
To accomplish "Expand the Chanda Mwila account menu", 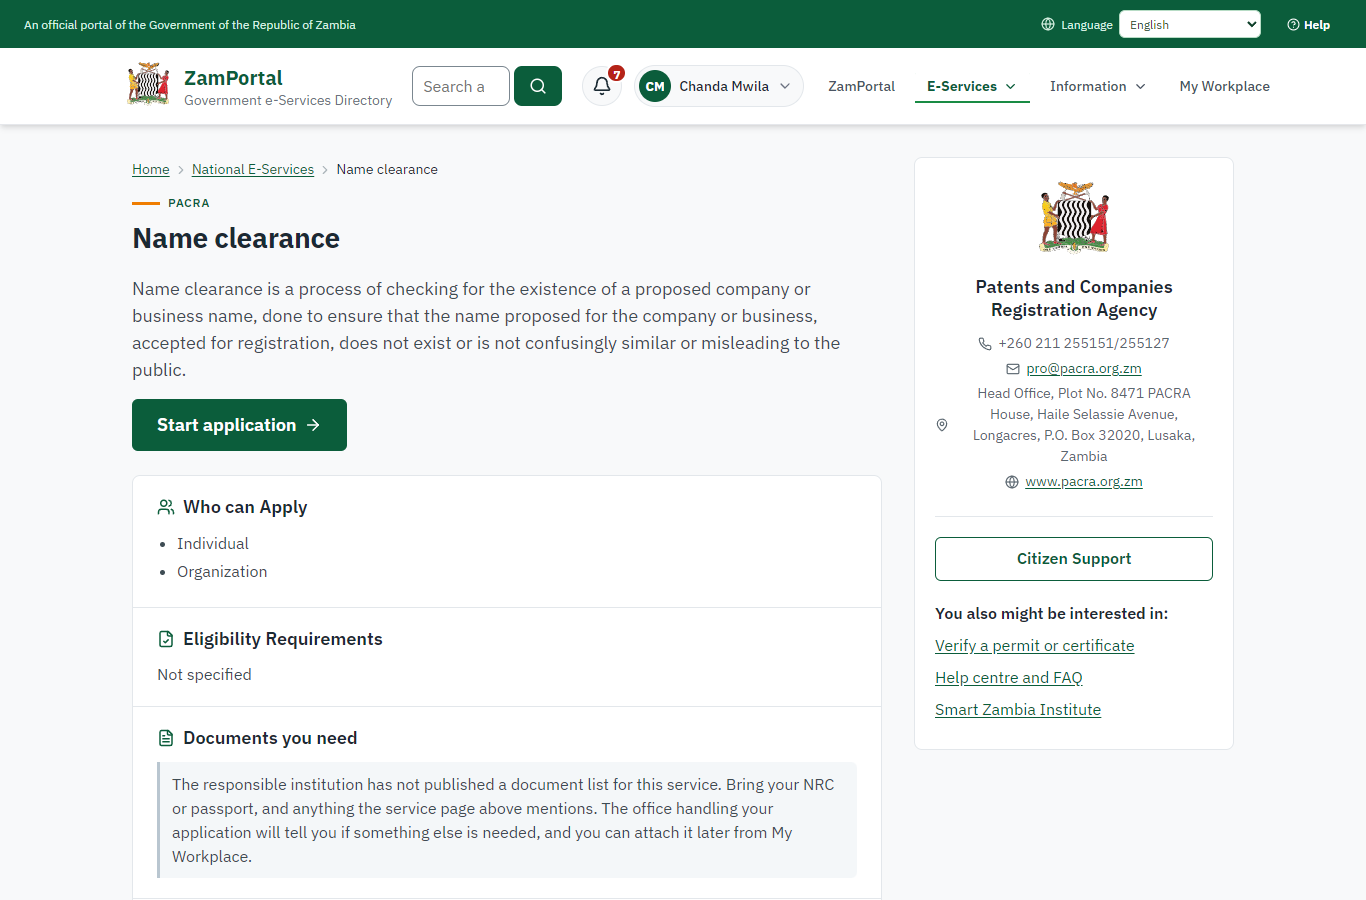I will 719,86.
